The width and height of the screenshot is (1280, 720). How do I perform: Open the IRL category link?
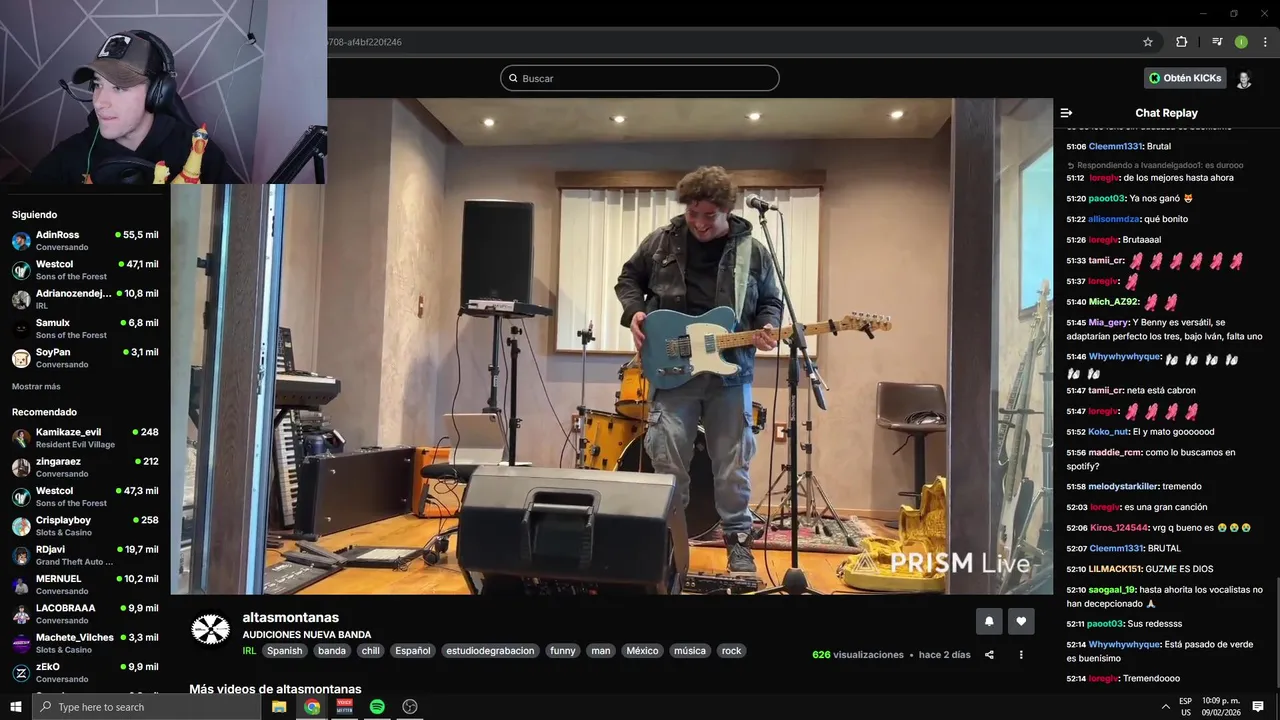(249, 651)
